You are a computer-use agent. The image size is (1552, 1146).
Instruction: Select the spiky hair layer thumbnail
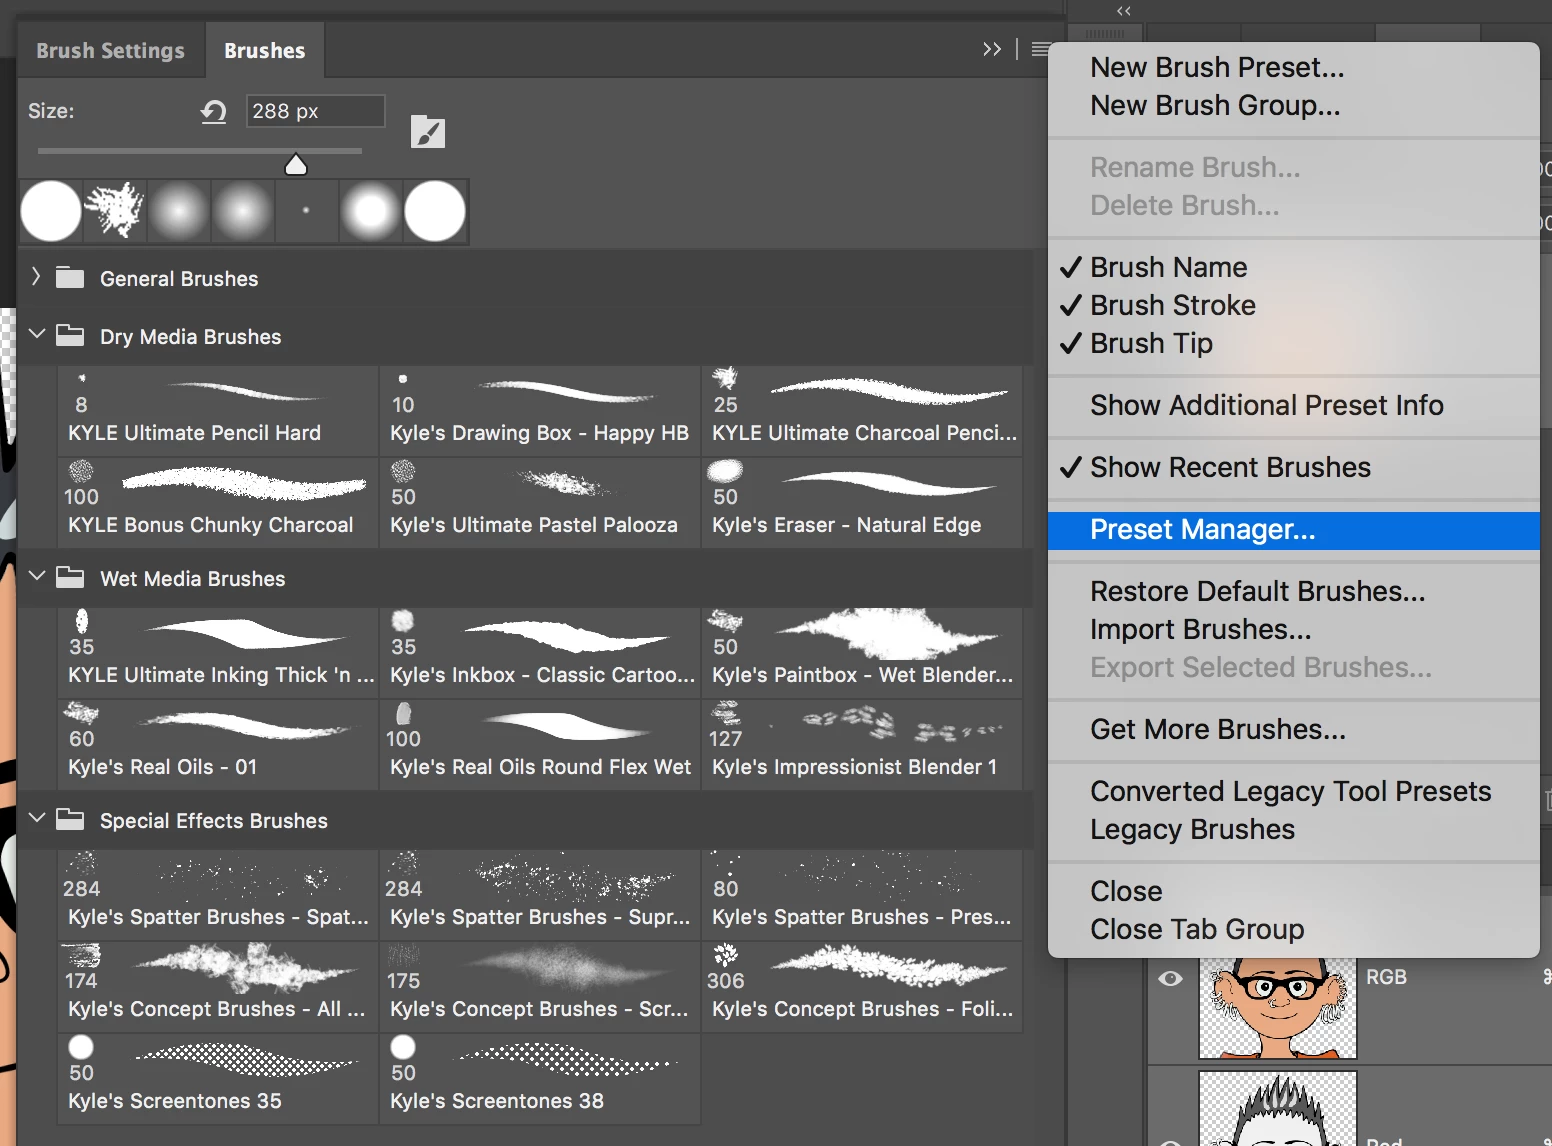click(1278, 1109)
